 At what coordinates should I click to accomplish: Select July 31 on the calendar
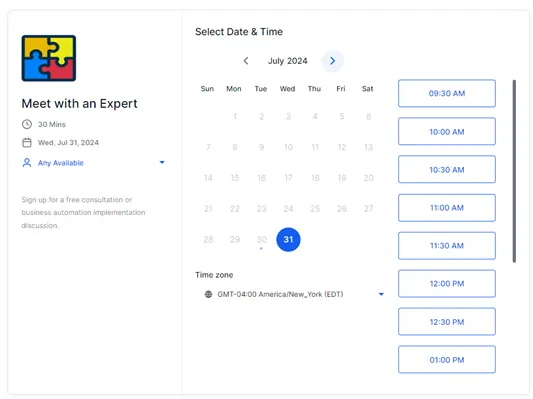coord(288,240)
